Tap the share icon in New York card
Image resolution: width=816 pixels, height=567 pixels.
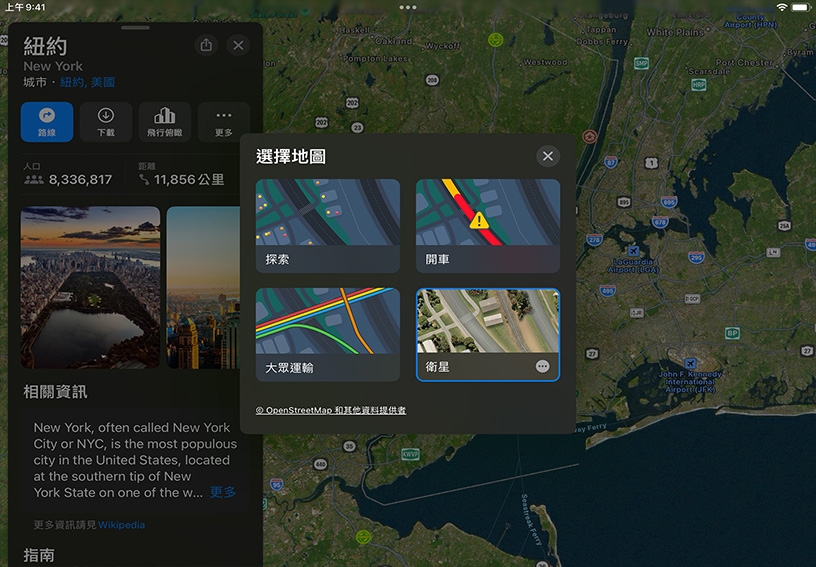coord(206,45)
